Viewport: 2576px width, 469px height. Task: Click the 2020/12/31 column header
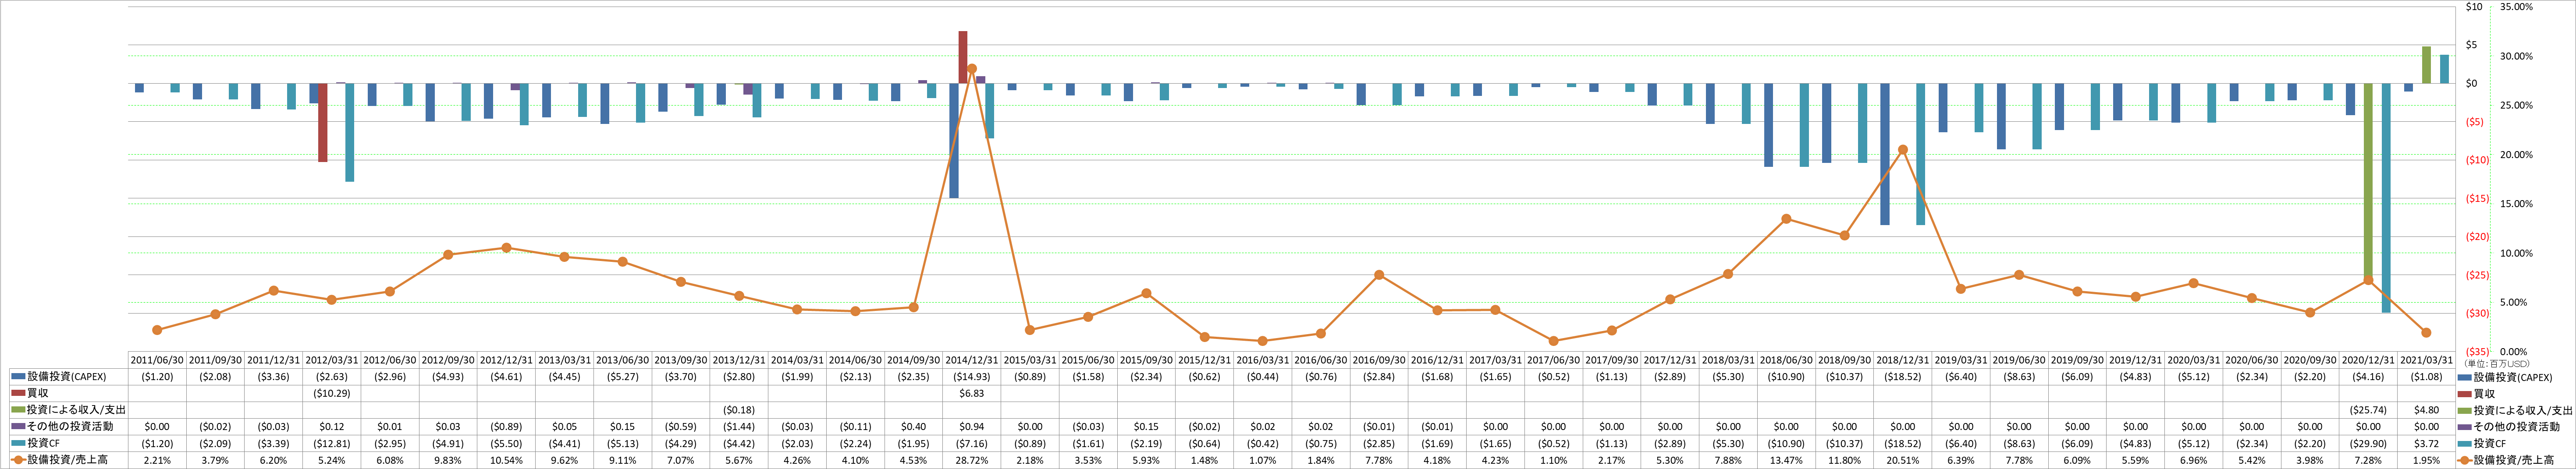[2368, 360]
